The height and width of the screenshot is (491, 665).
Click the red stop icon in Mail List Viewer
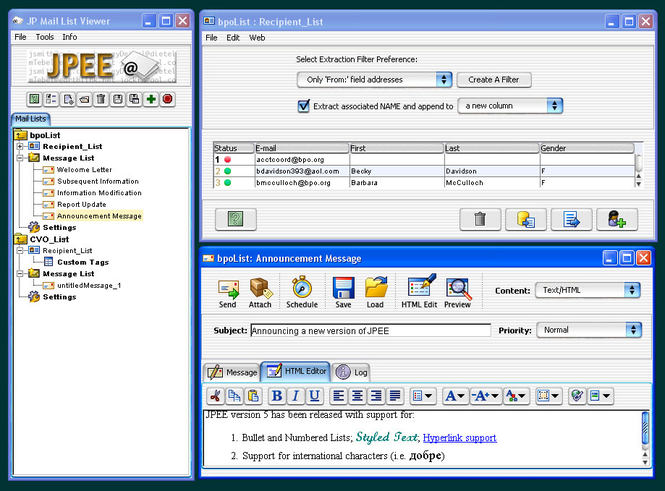coord(168,99)
